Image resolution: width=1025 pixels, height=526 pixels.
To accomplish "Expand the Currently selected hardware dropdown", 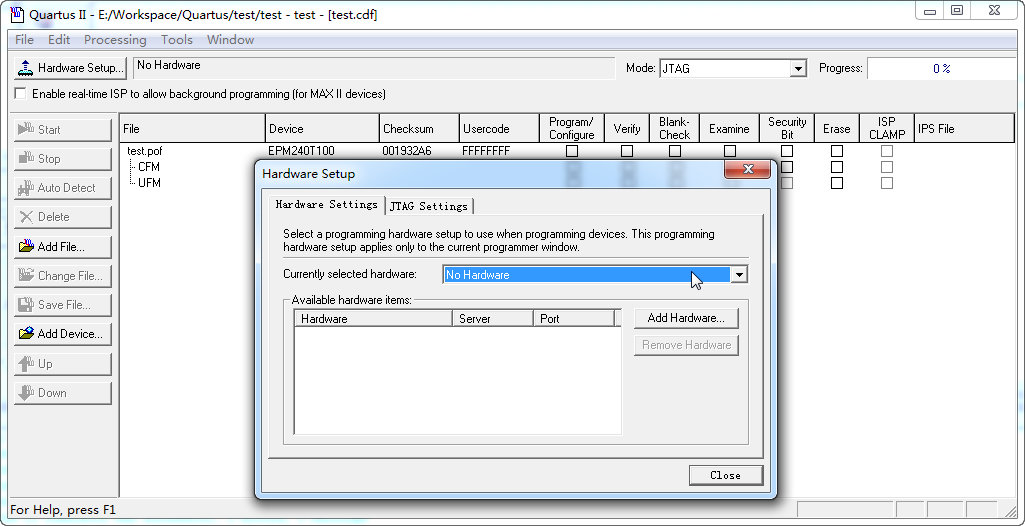I will tap(739, 275).
